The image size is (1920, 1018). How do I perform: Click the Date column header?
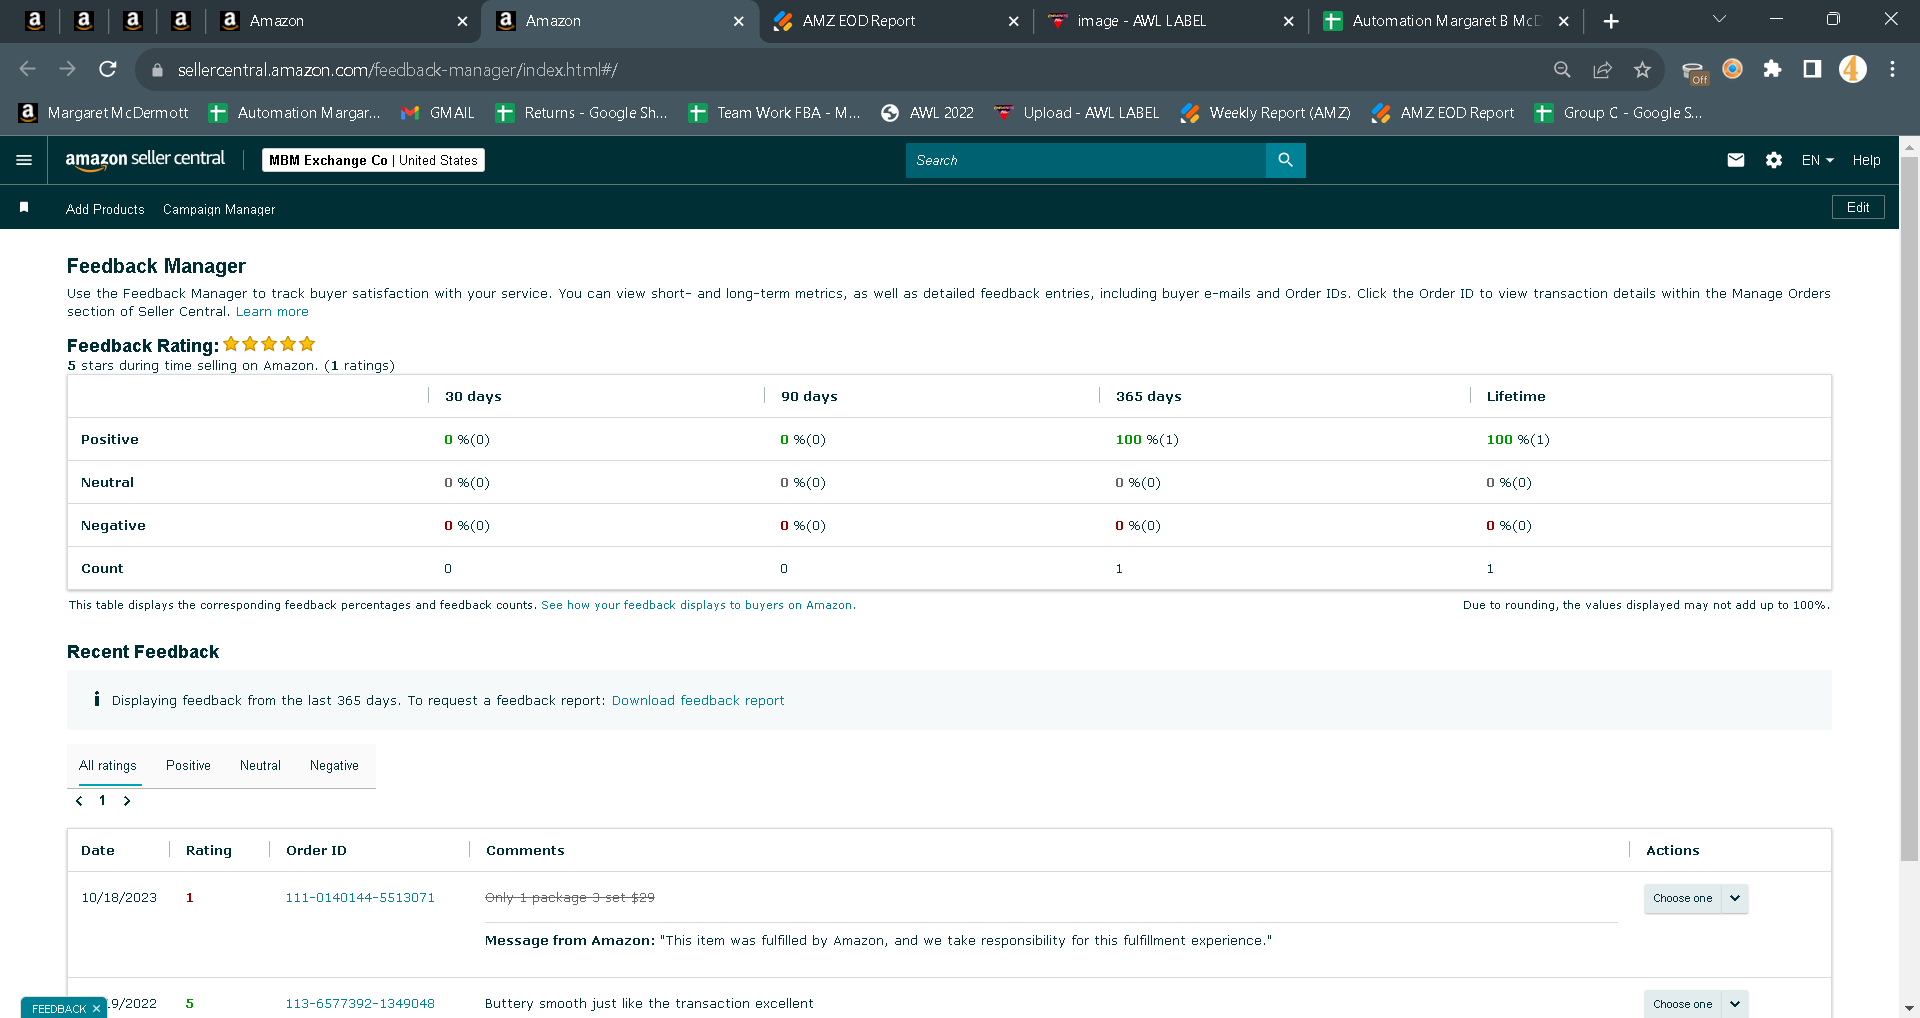tap(98, 851)
